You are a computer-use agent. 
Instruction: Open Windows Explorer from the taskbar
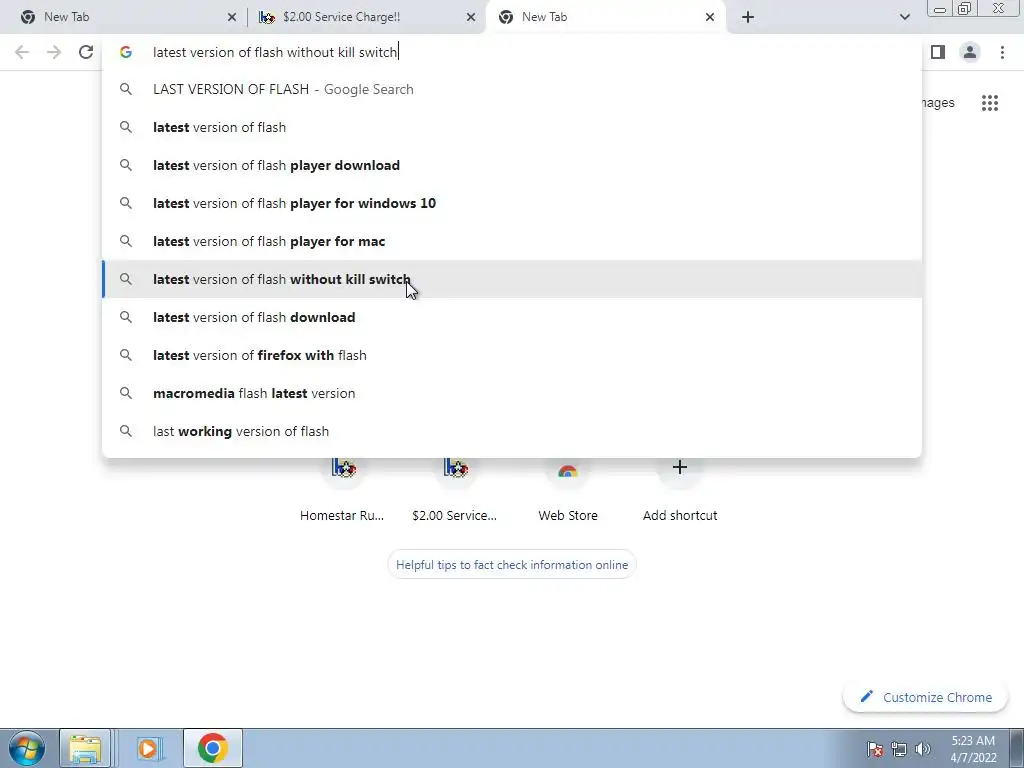pyautogui.click(x=86, y=748)
